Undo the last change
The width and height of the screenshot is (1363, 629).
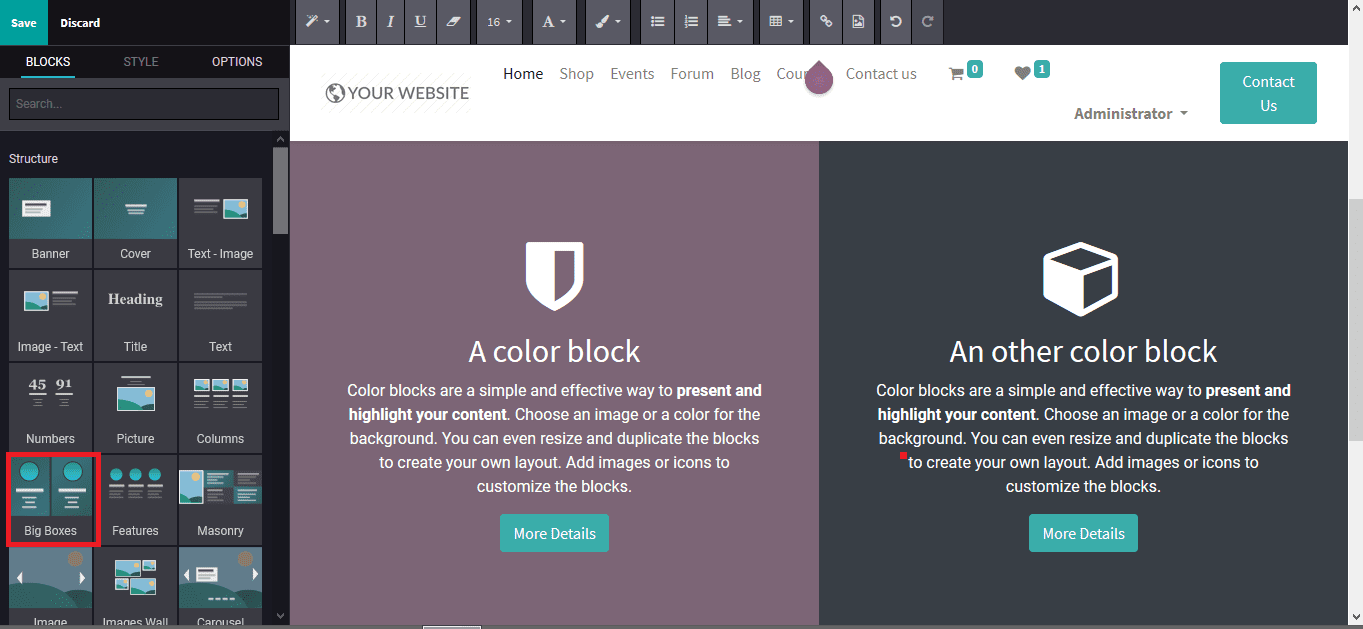894,21
